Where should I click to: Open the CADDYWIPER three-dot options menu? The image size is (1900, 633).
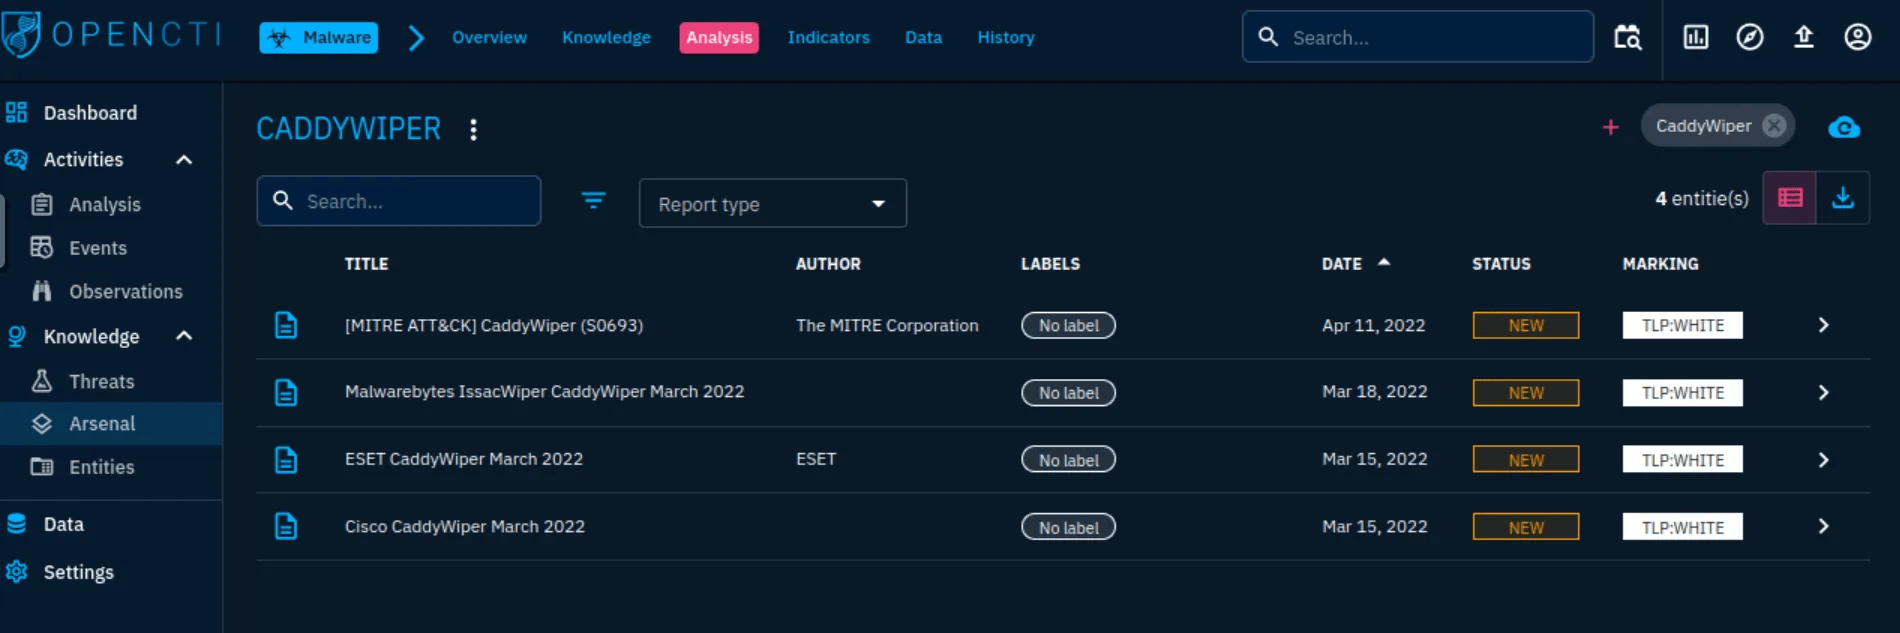tap(473, 129)
